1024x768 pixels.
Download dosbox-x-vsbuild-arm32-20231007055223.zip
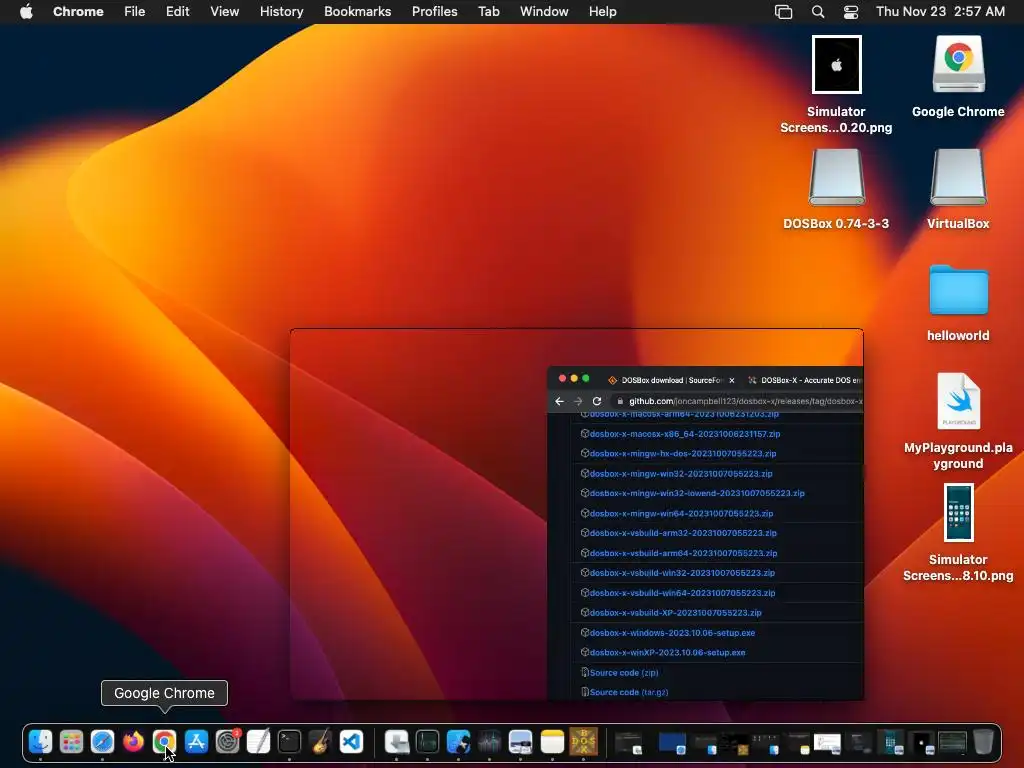683,533
